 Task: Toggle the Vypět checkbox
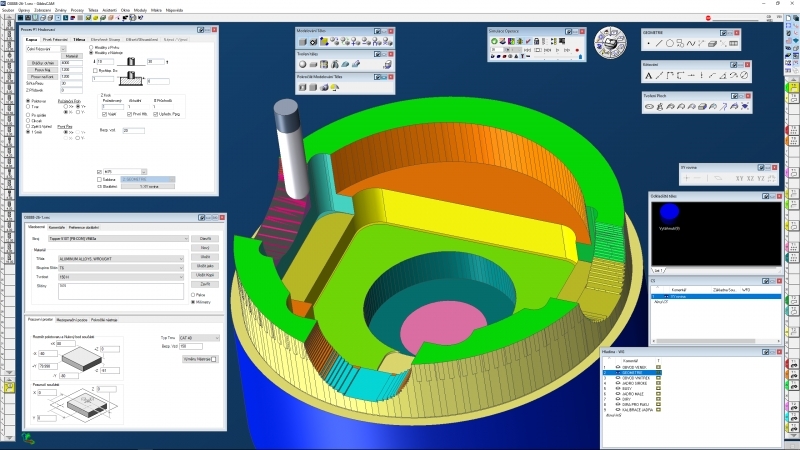105,113
